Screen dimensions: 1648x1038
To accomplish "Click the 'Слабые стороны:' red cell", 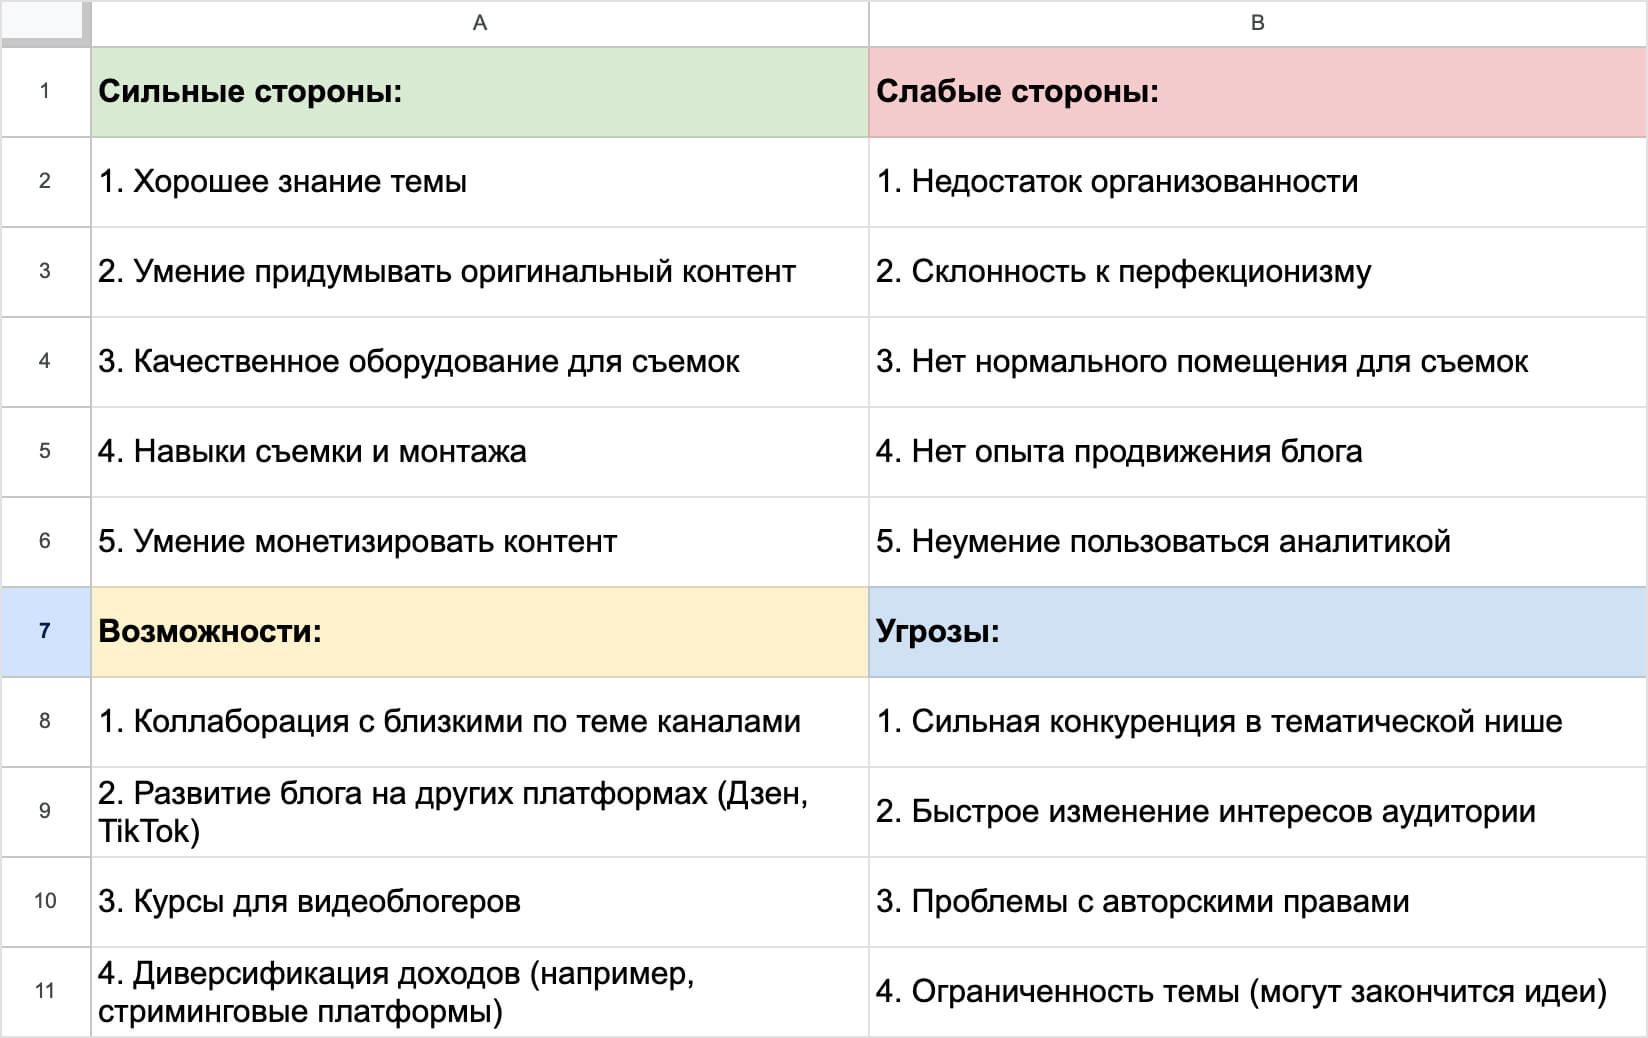I will 1257,92.
